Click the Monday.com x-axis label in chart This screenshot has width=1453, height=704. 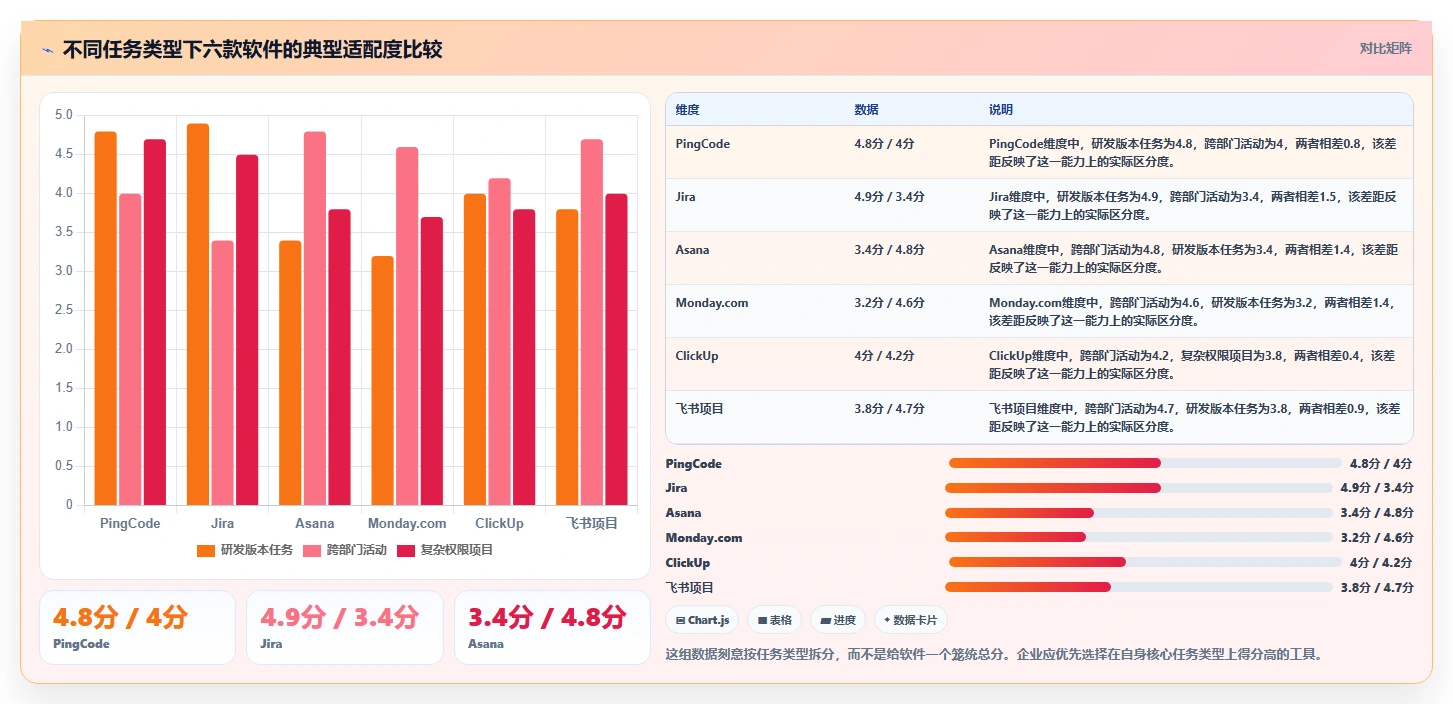[x=407, y=523]
